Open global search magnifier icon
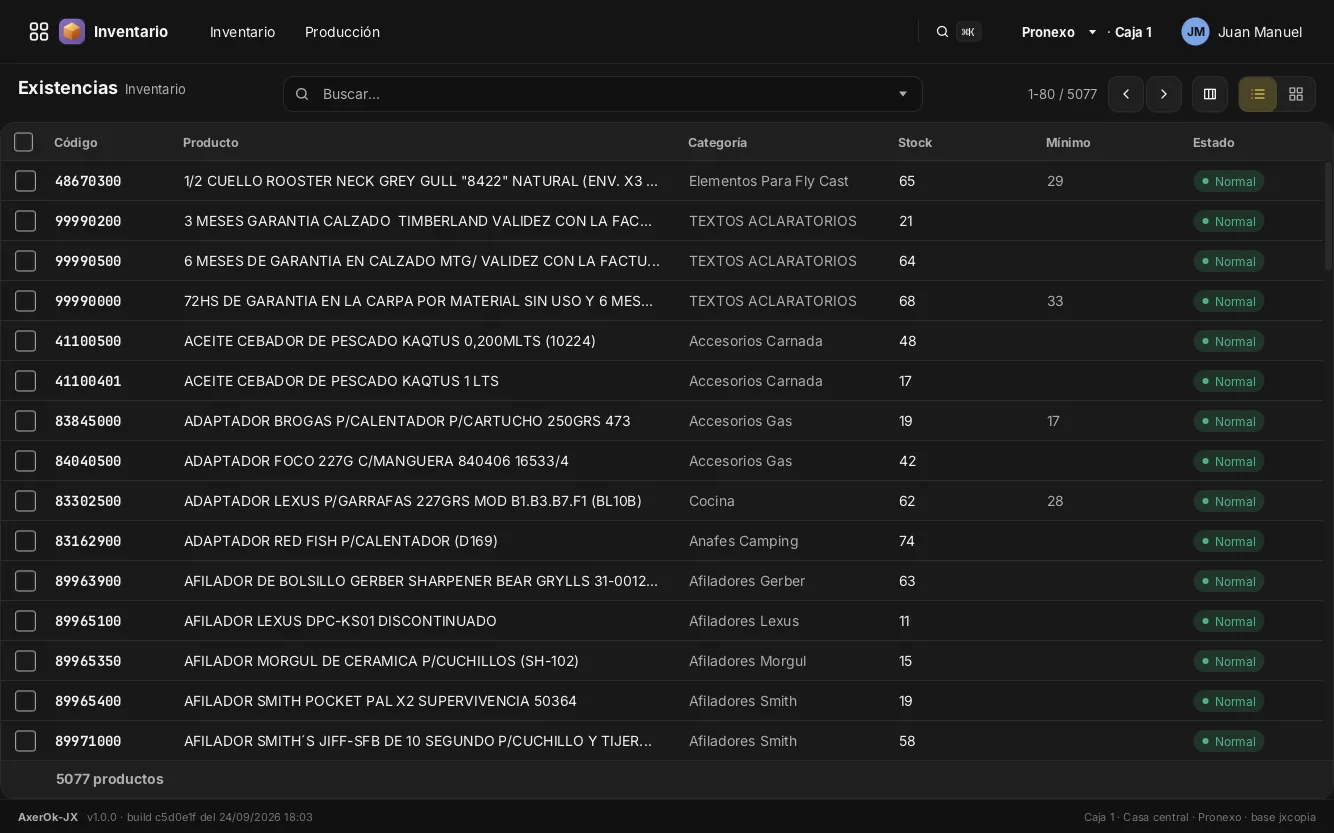Viewport: 1334px width, 833px height. [942, 32]
